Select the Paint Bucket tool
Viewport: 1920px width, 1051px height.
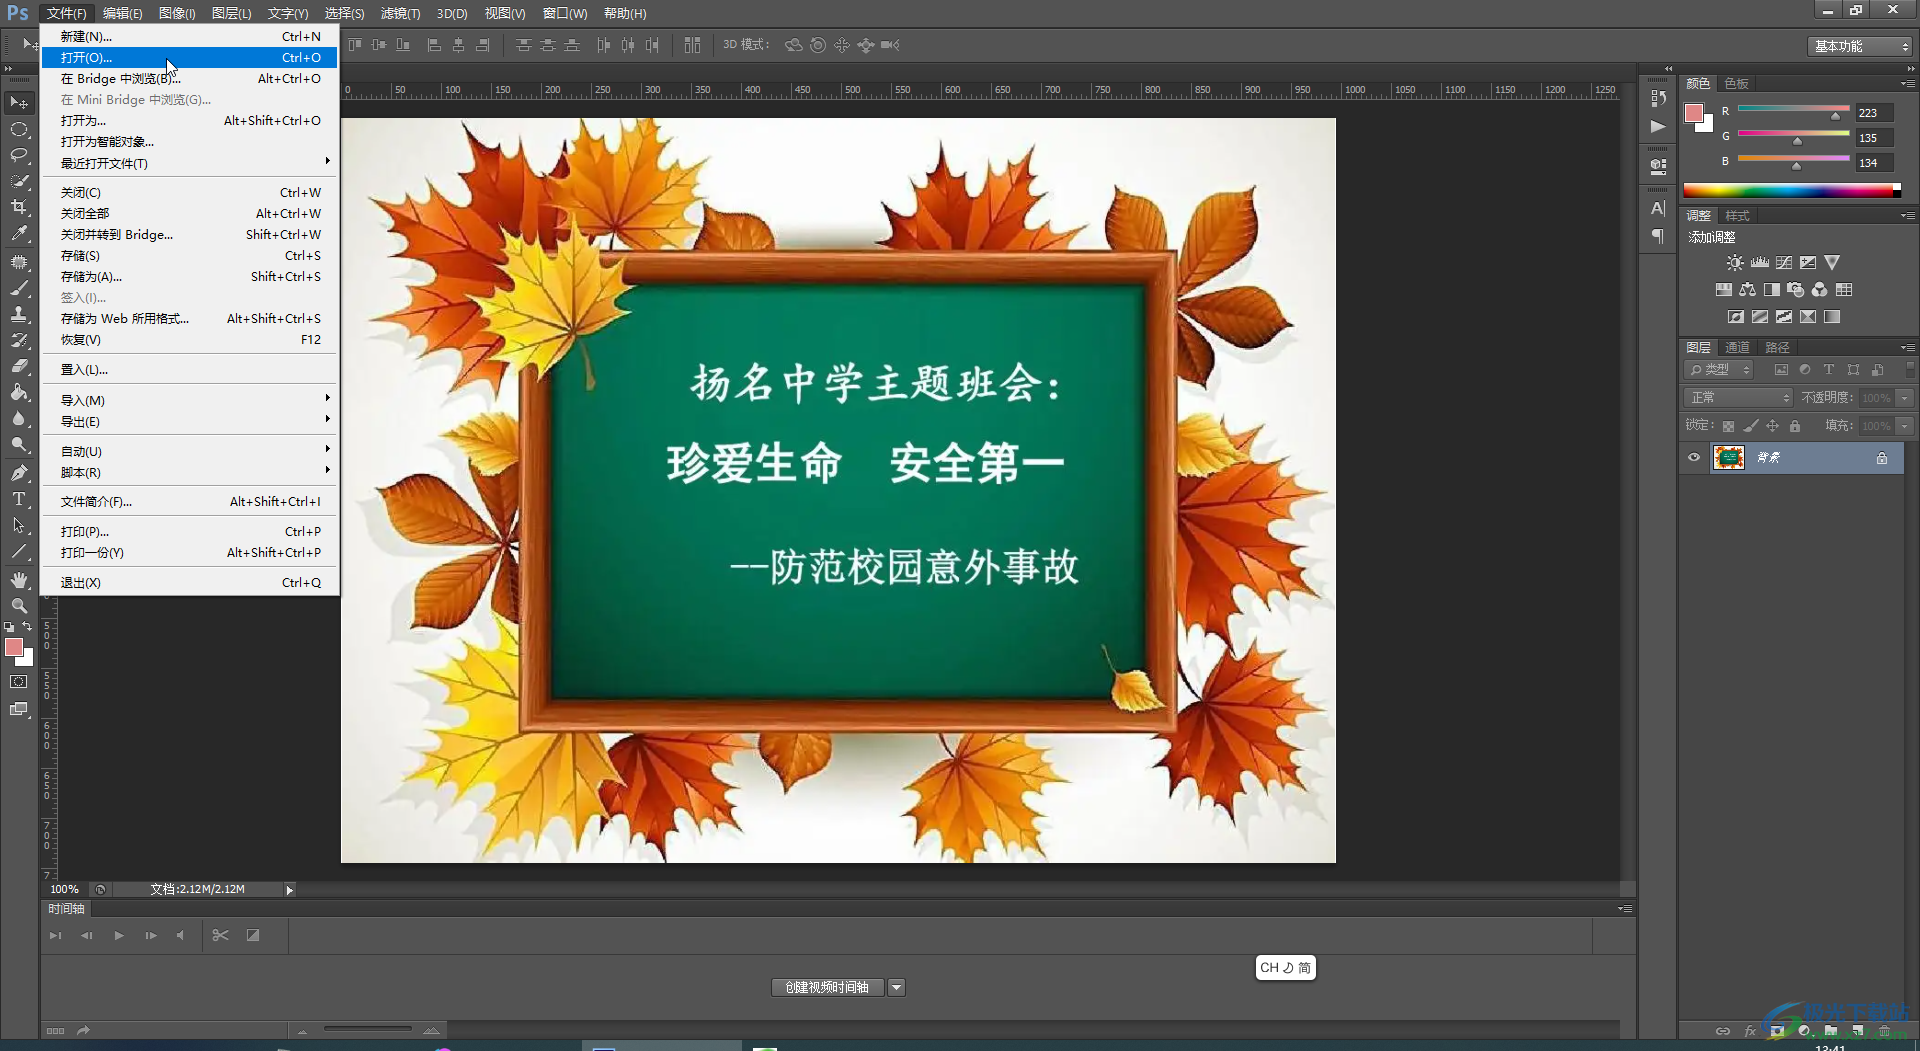click(19, 392)
